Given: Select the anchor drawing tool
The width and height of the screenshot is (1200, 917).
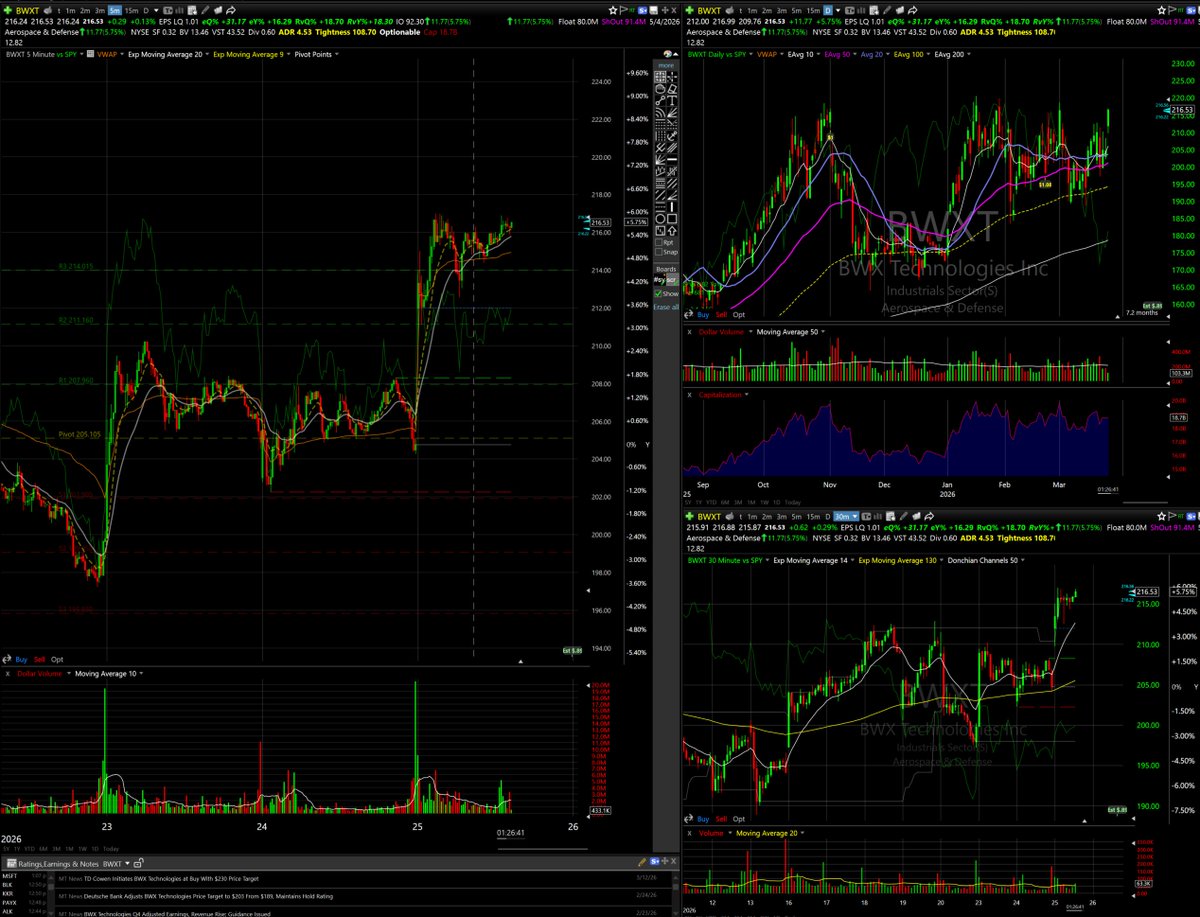Looking at the screenshot, I should [x=672, y=136].
